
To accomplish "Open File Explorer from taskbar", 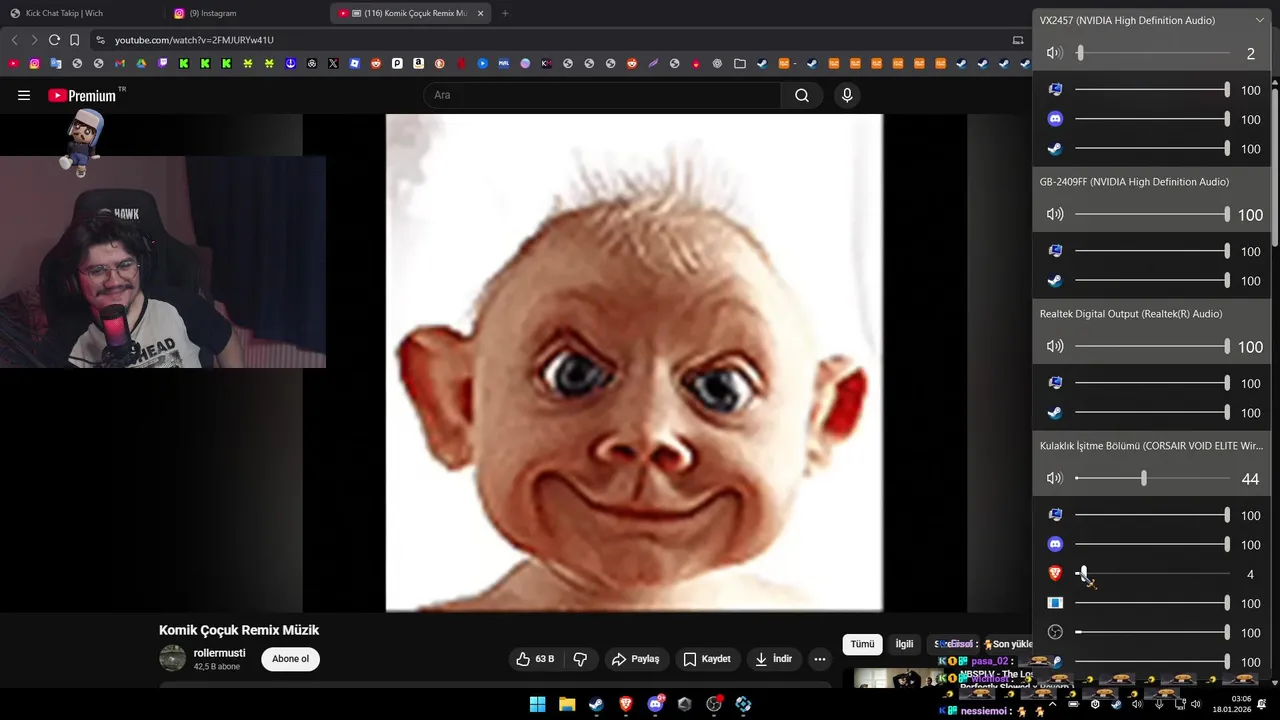I will tap(567, 704).
